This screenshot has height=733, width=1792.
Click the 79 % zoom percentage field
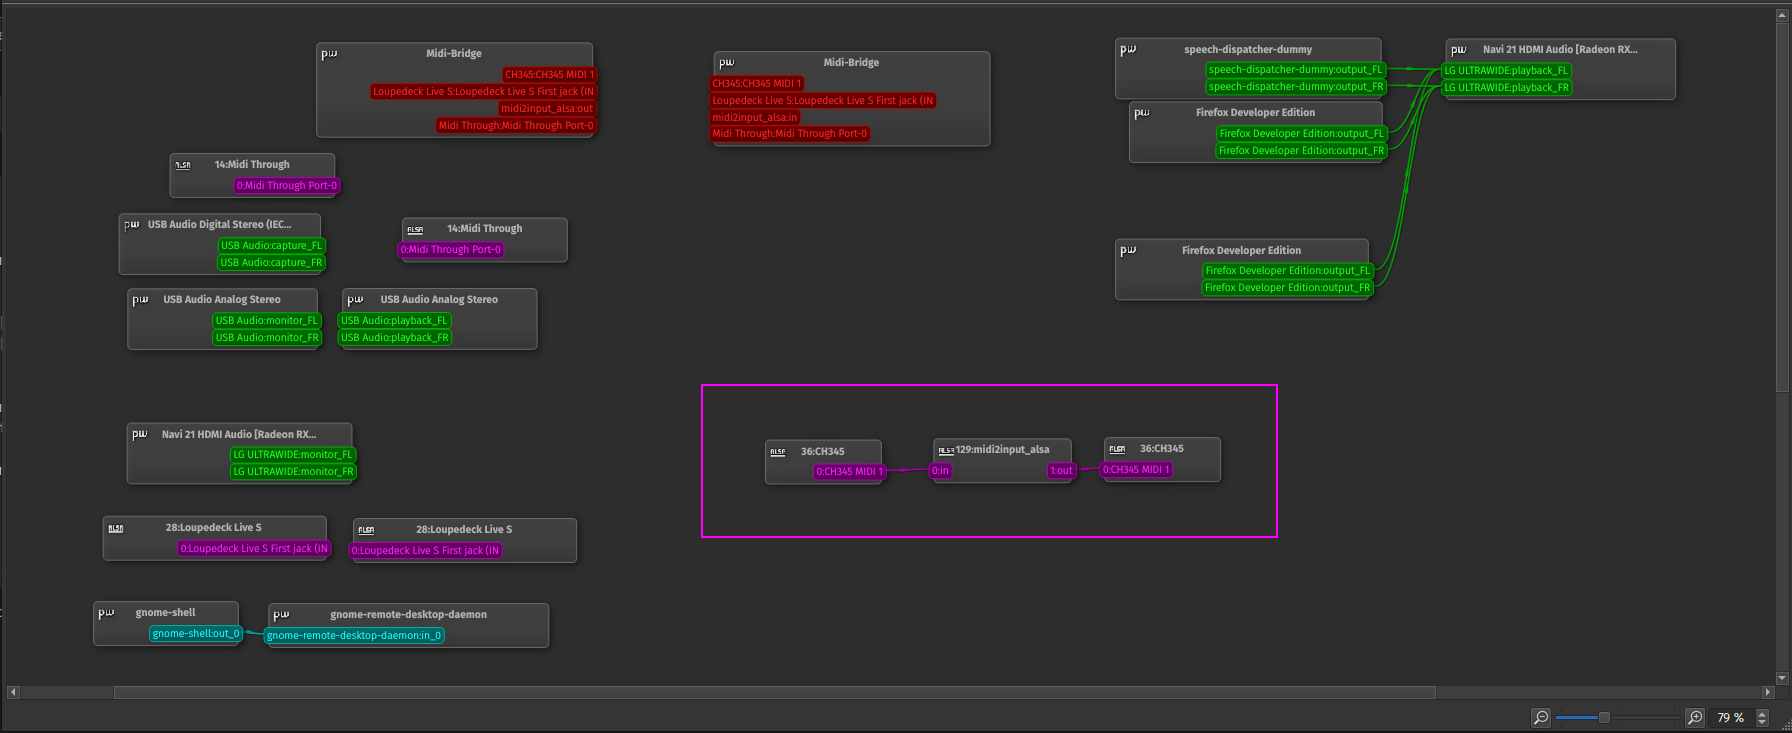1730,717
